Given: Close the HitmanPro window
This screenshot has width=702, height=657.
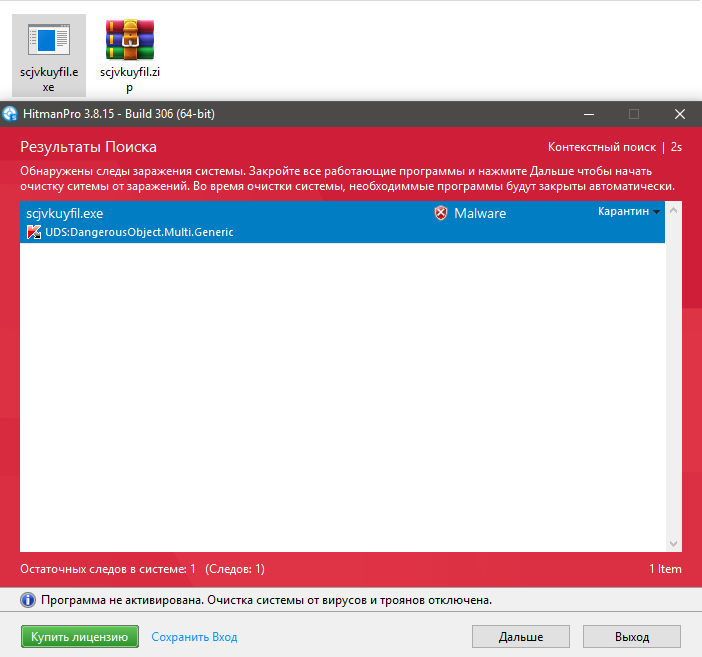Looking at the screenshot, I should coord(680,114).
